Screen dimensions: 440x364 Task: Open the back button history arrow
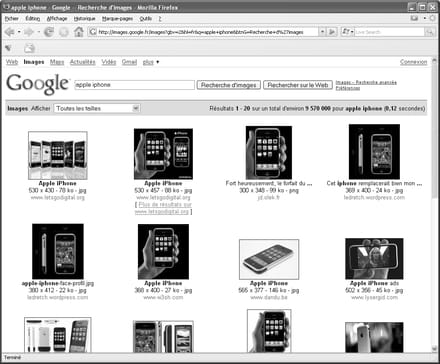pos(19,32)
